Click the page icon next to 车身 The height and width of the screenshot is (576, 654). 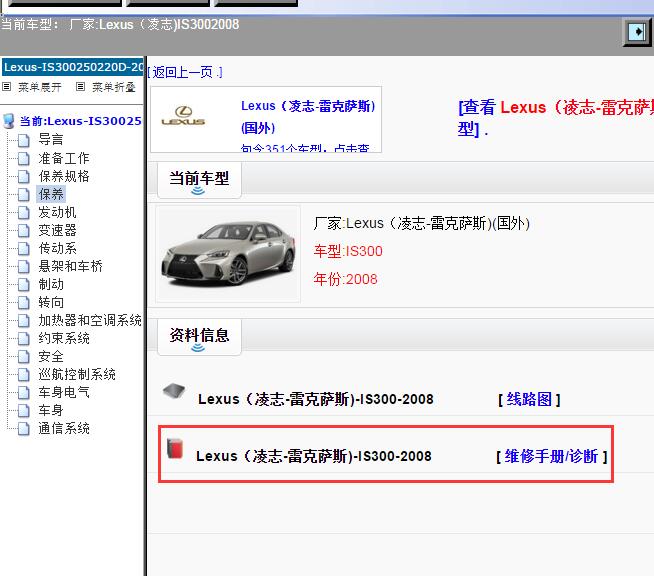pos(24,410)
